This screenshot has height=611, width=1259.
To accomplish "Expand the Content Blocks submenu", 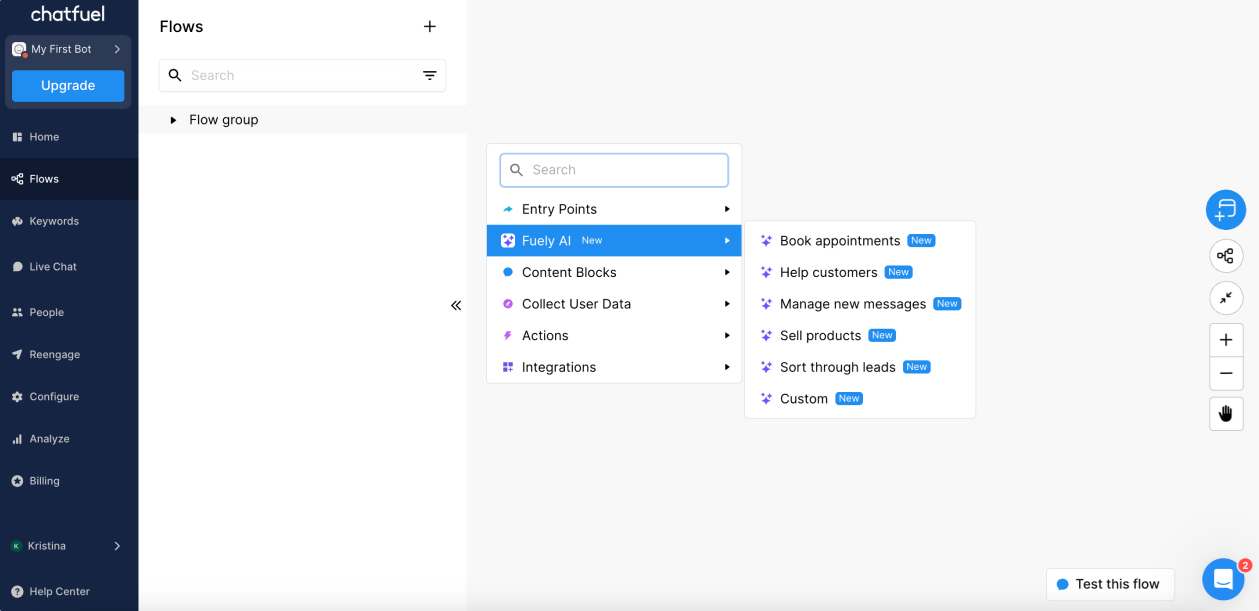I will coord(614,272).
